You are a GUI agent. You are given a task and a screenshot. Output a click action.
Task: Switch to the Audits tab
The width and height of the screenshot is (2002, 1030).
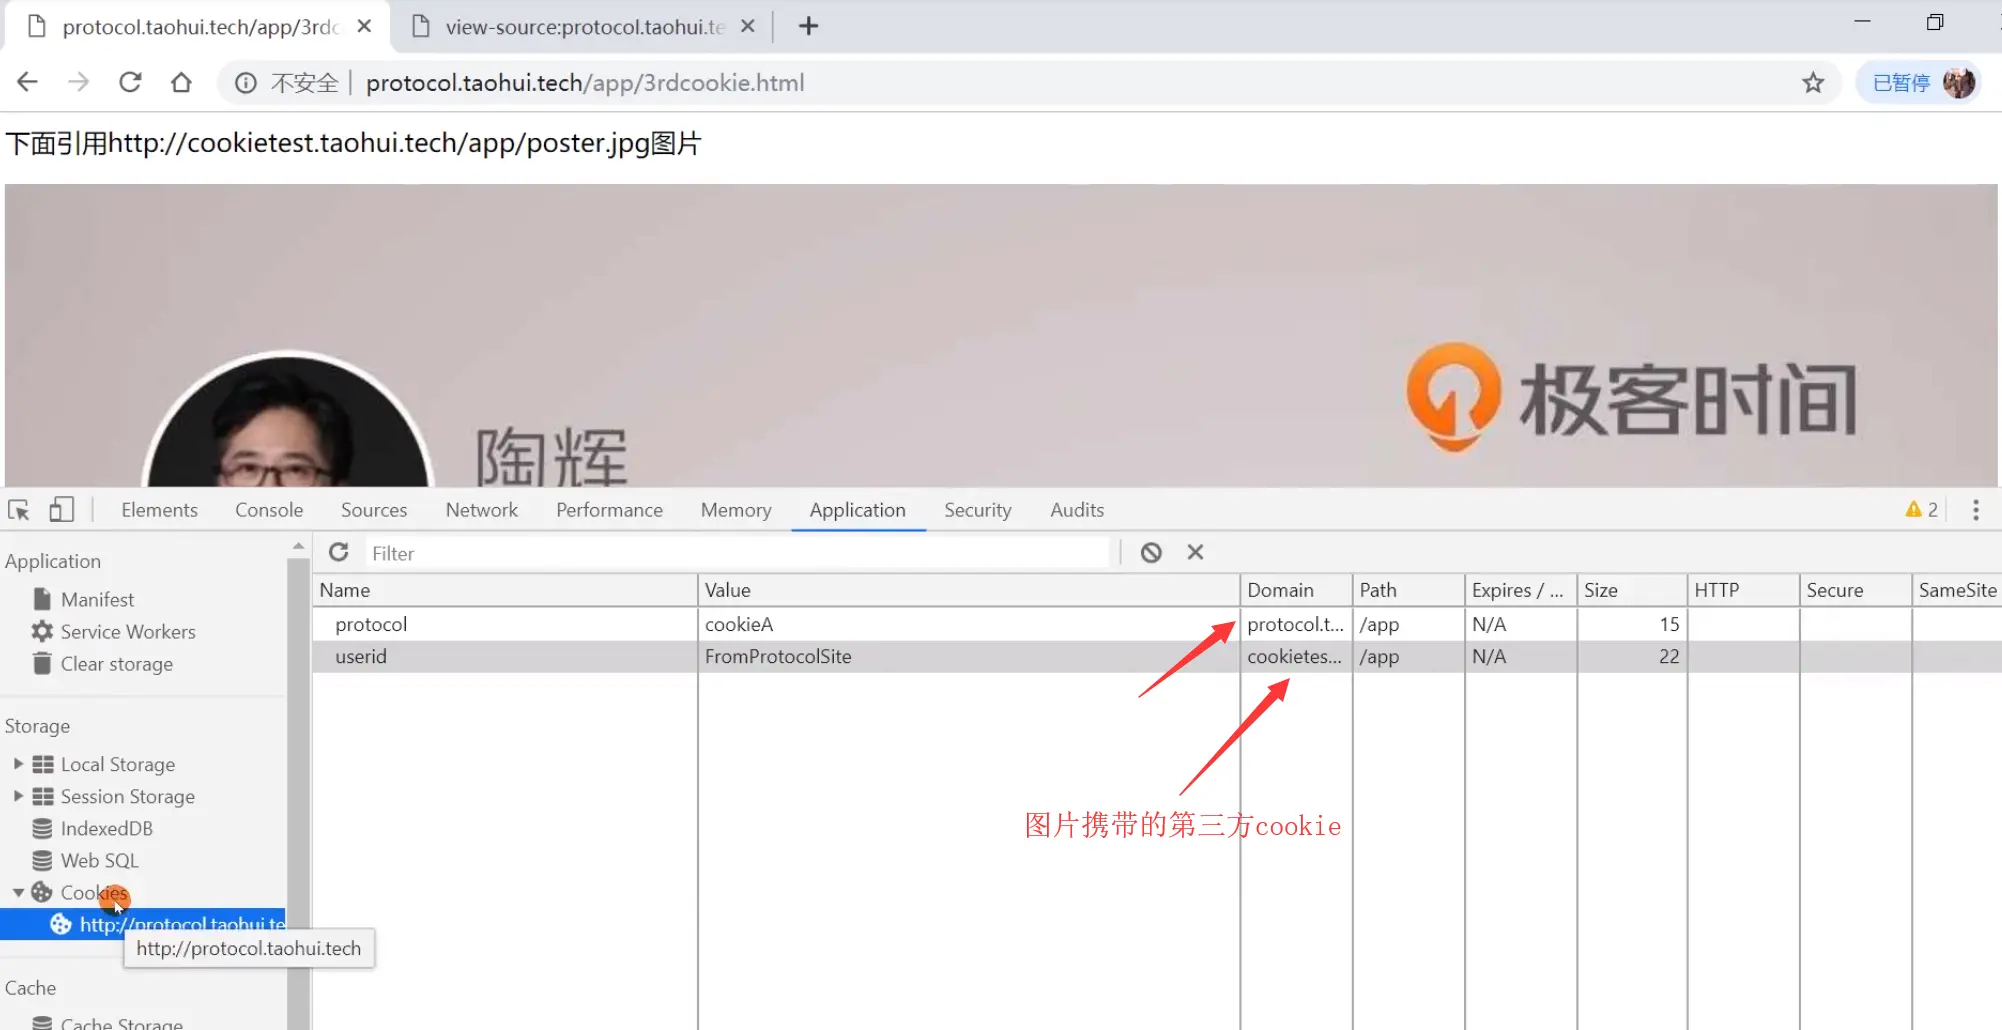1077,510
